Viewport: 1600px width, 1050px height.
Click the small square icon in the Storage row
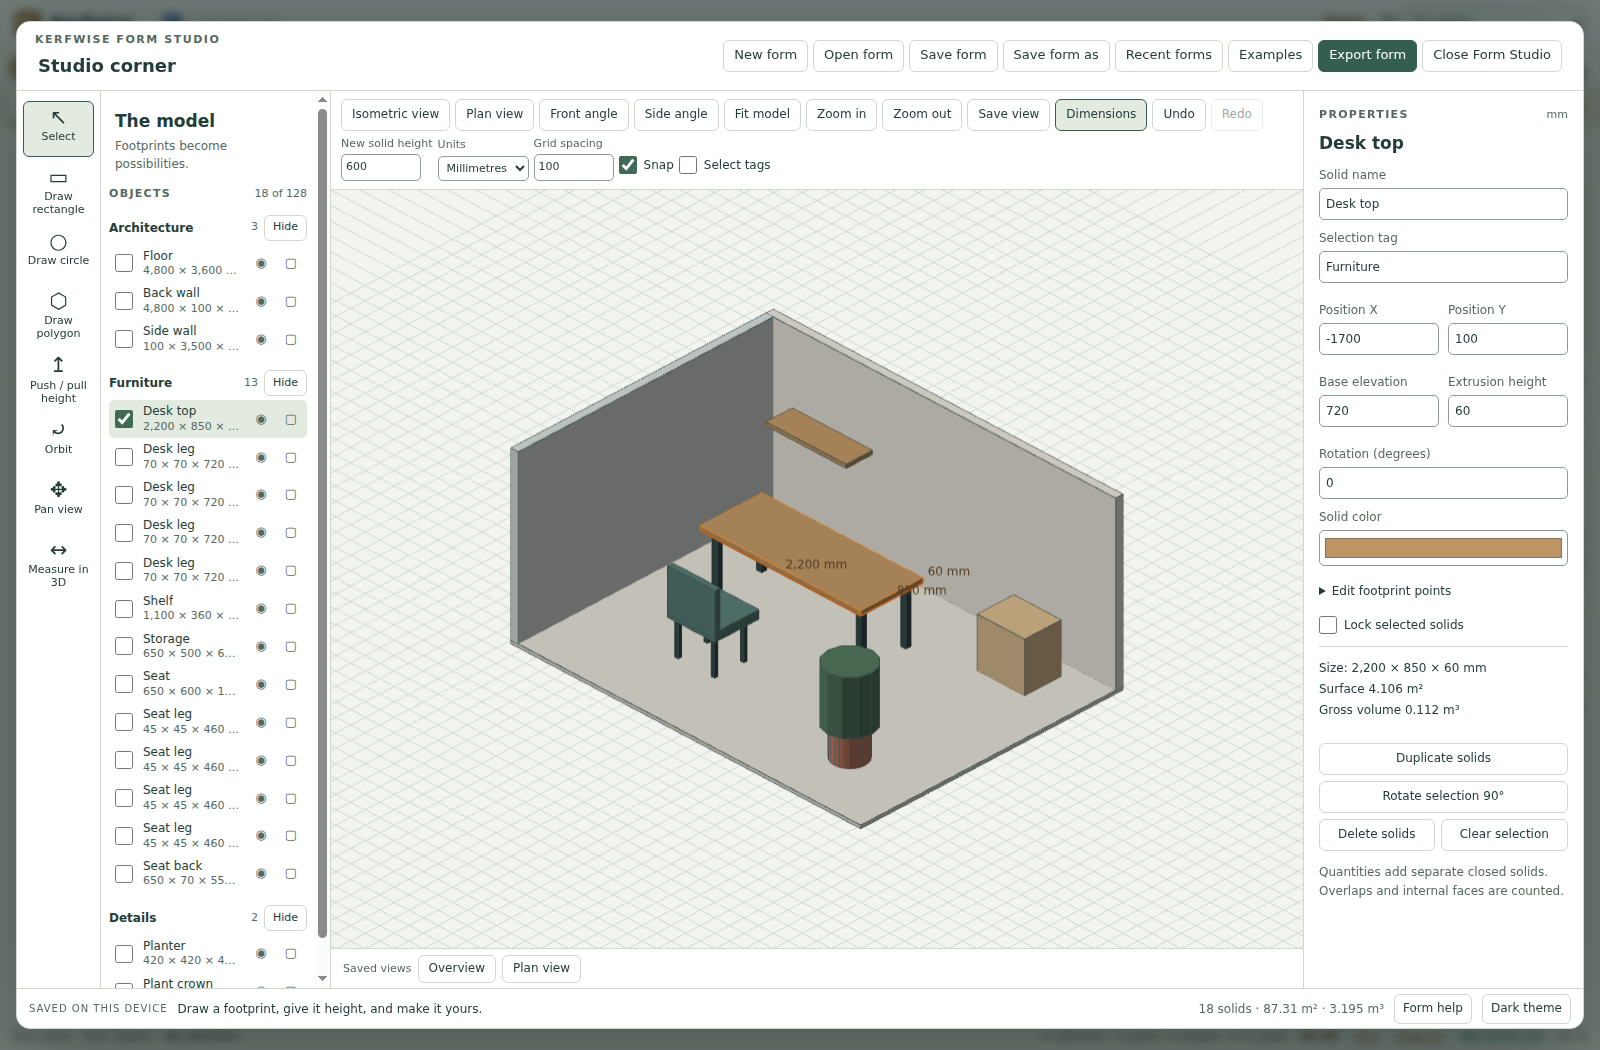291,647
